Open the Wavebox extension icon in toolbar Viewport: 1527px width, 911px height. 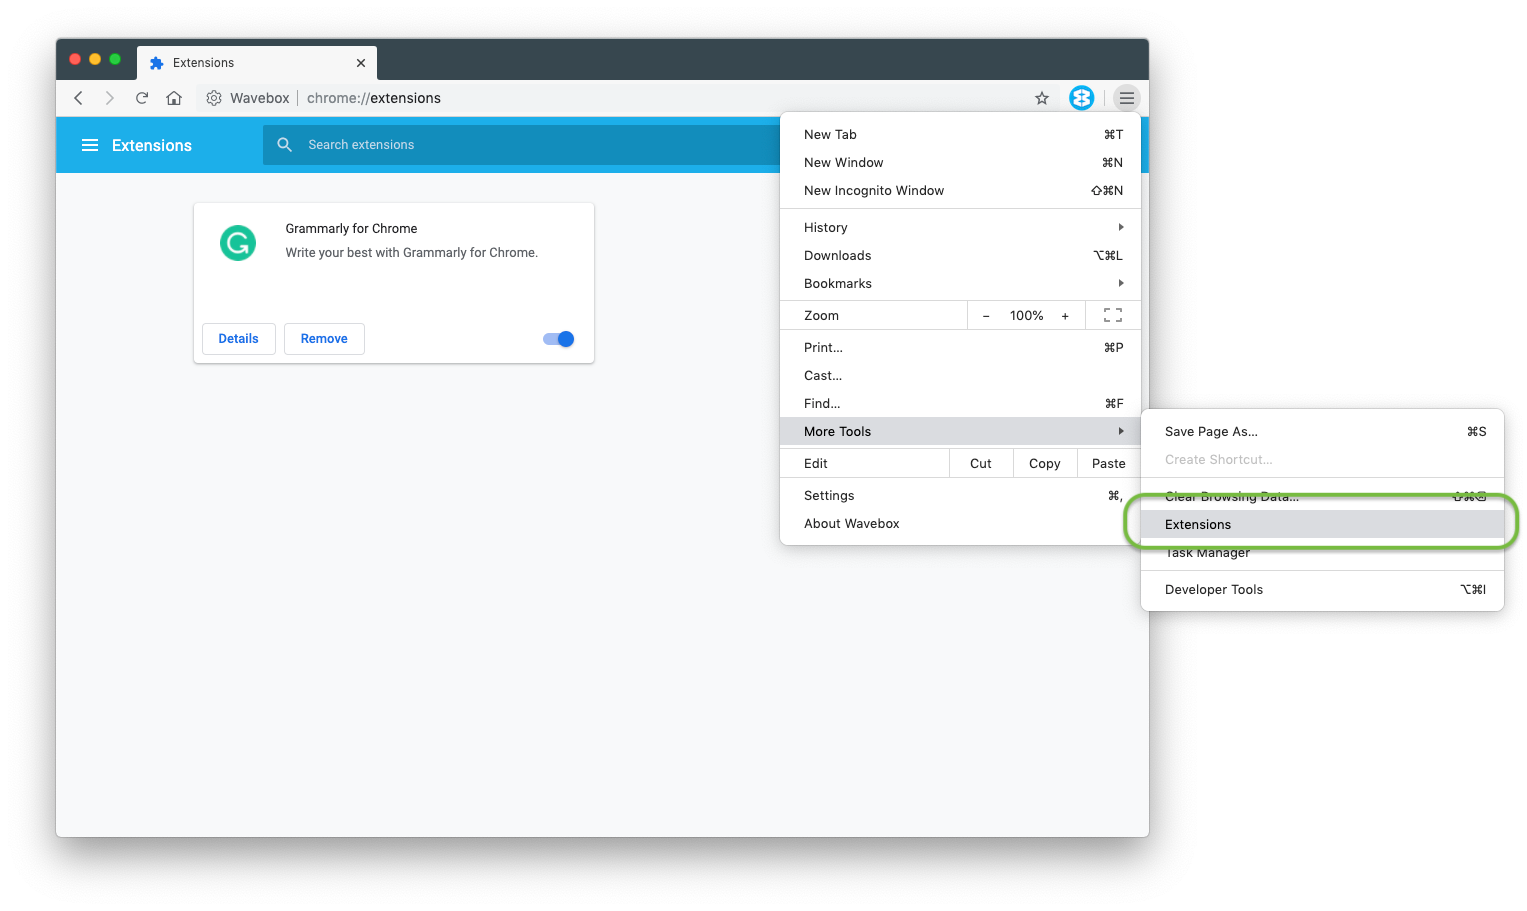coord(1081,98)
